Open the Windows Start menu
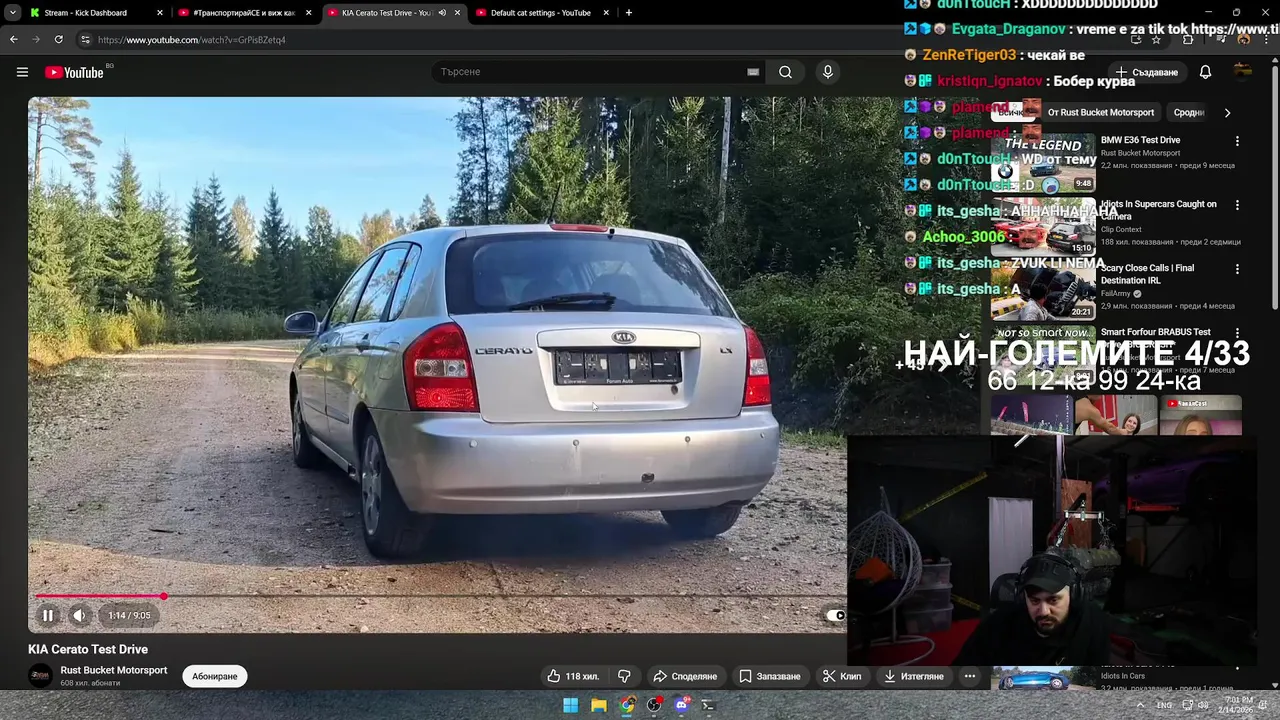 point(570,705)
